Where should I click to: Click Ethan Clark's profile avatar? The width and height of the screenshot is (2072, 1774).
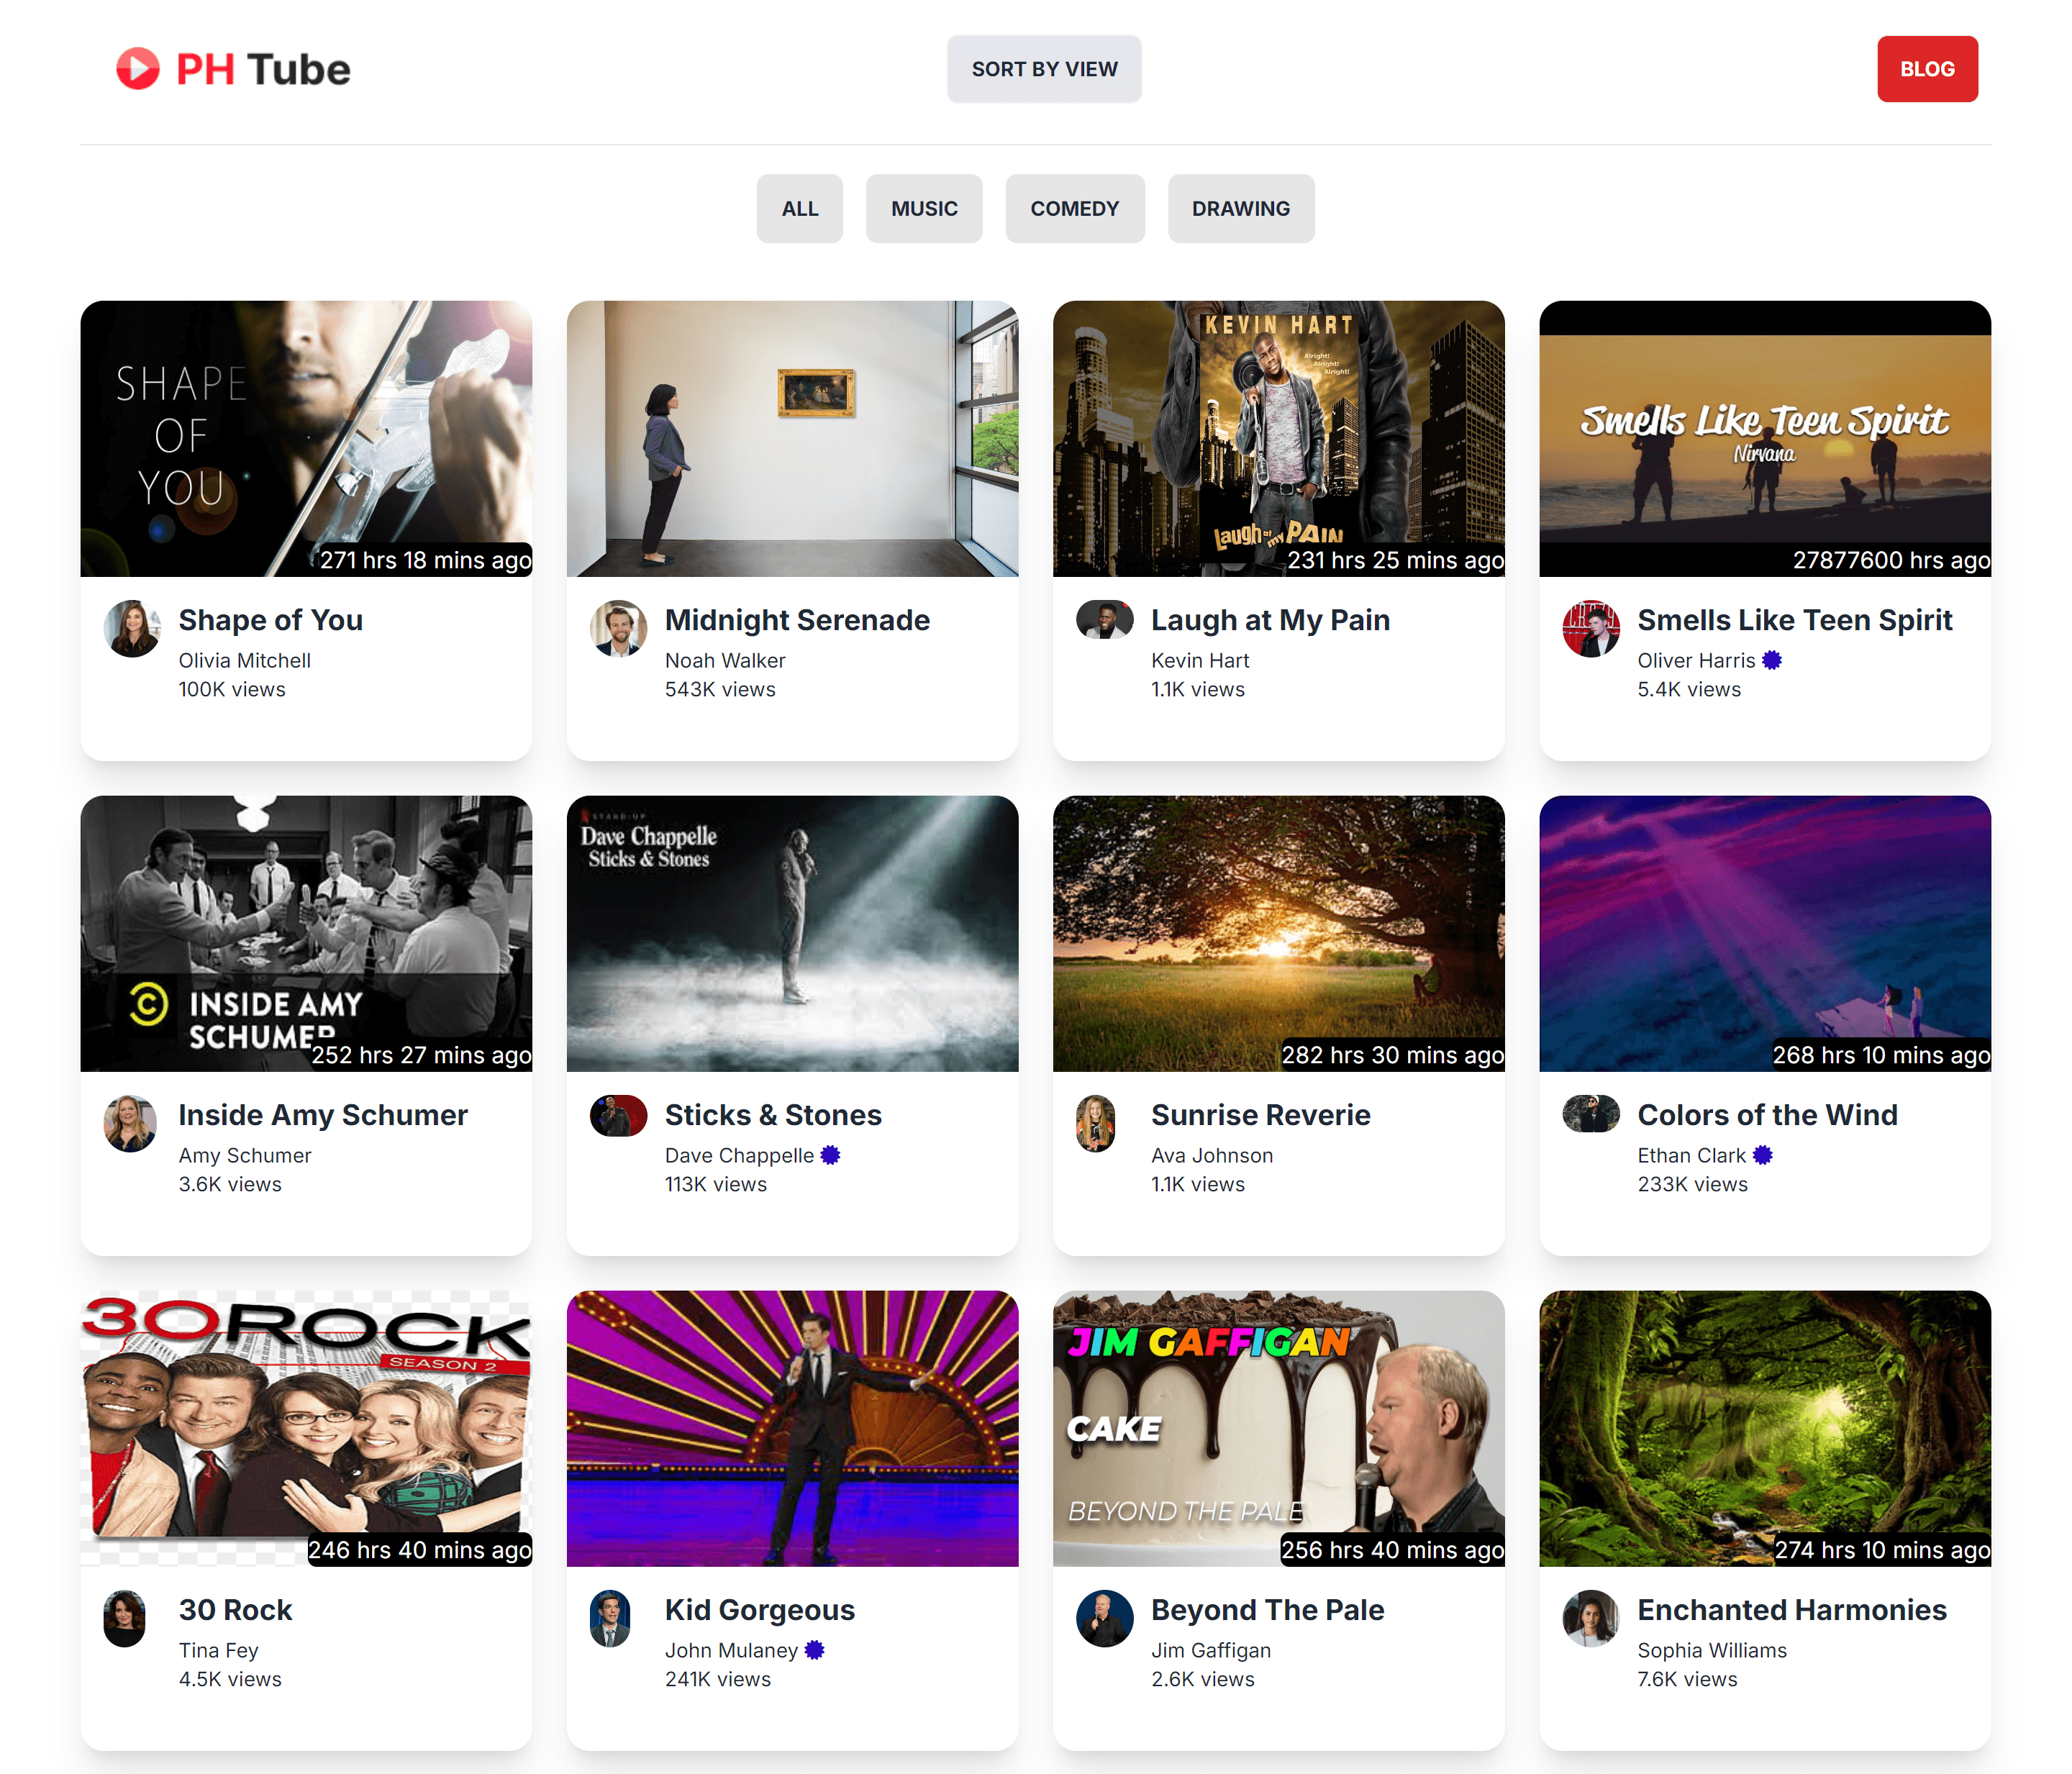tap(1590, 1114)
